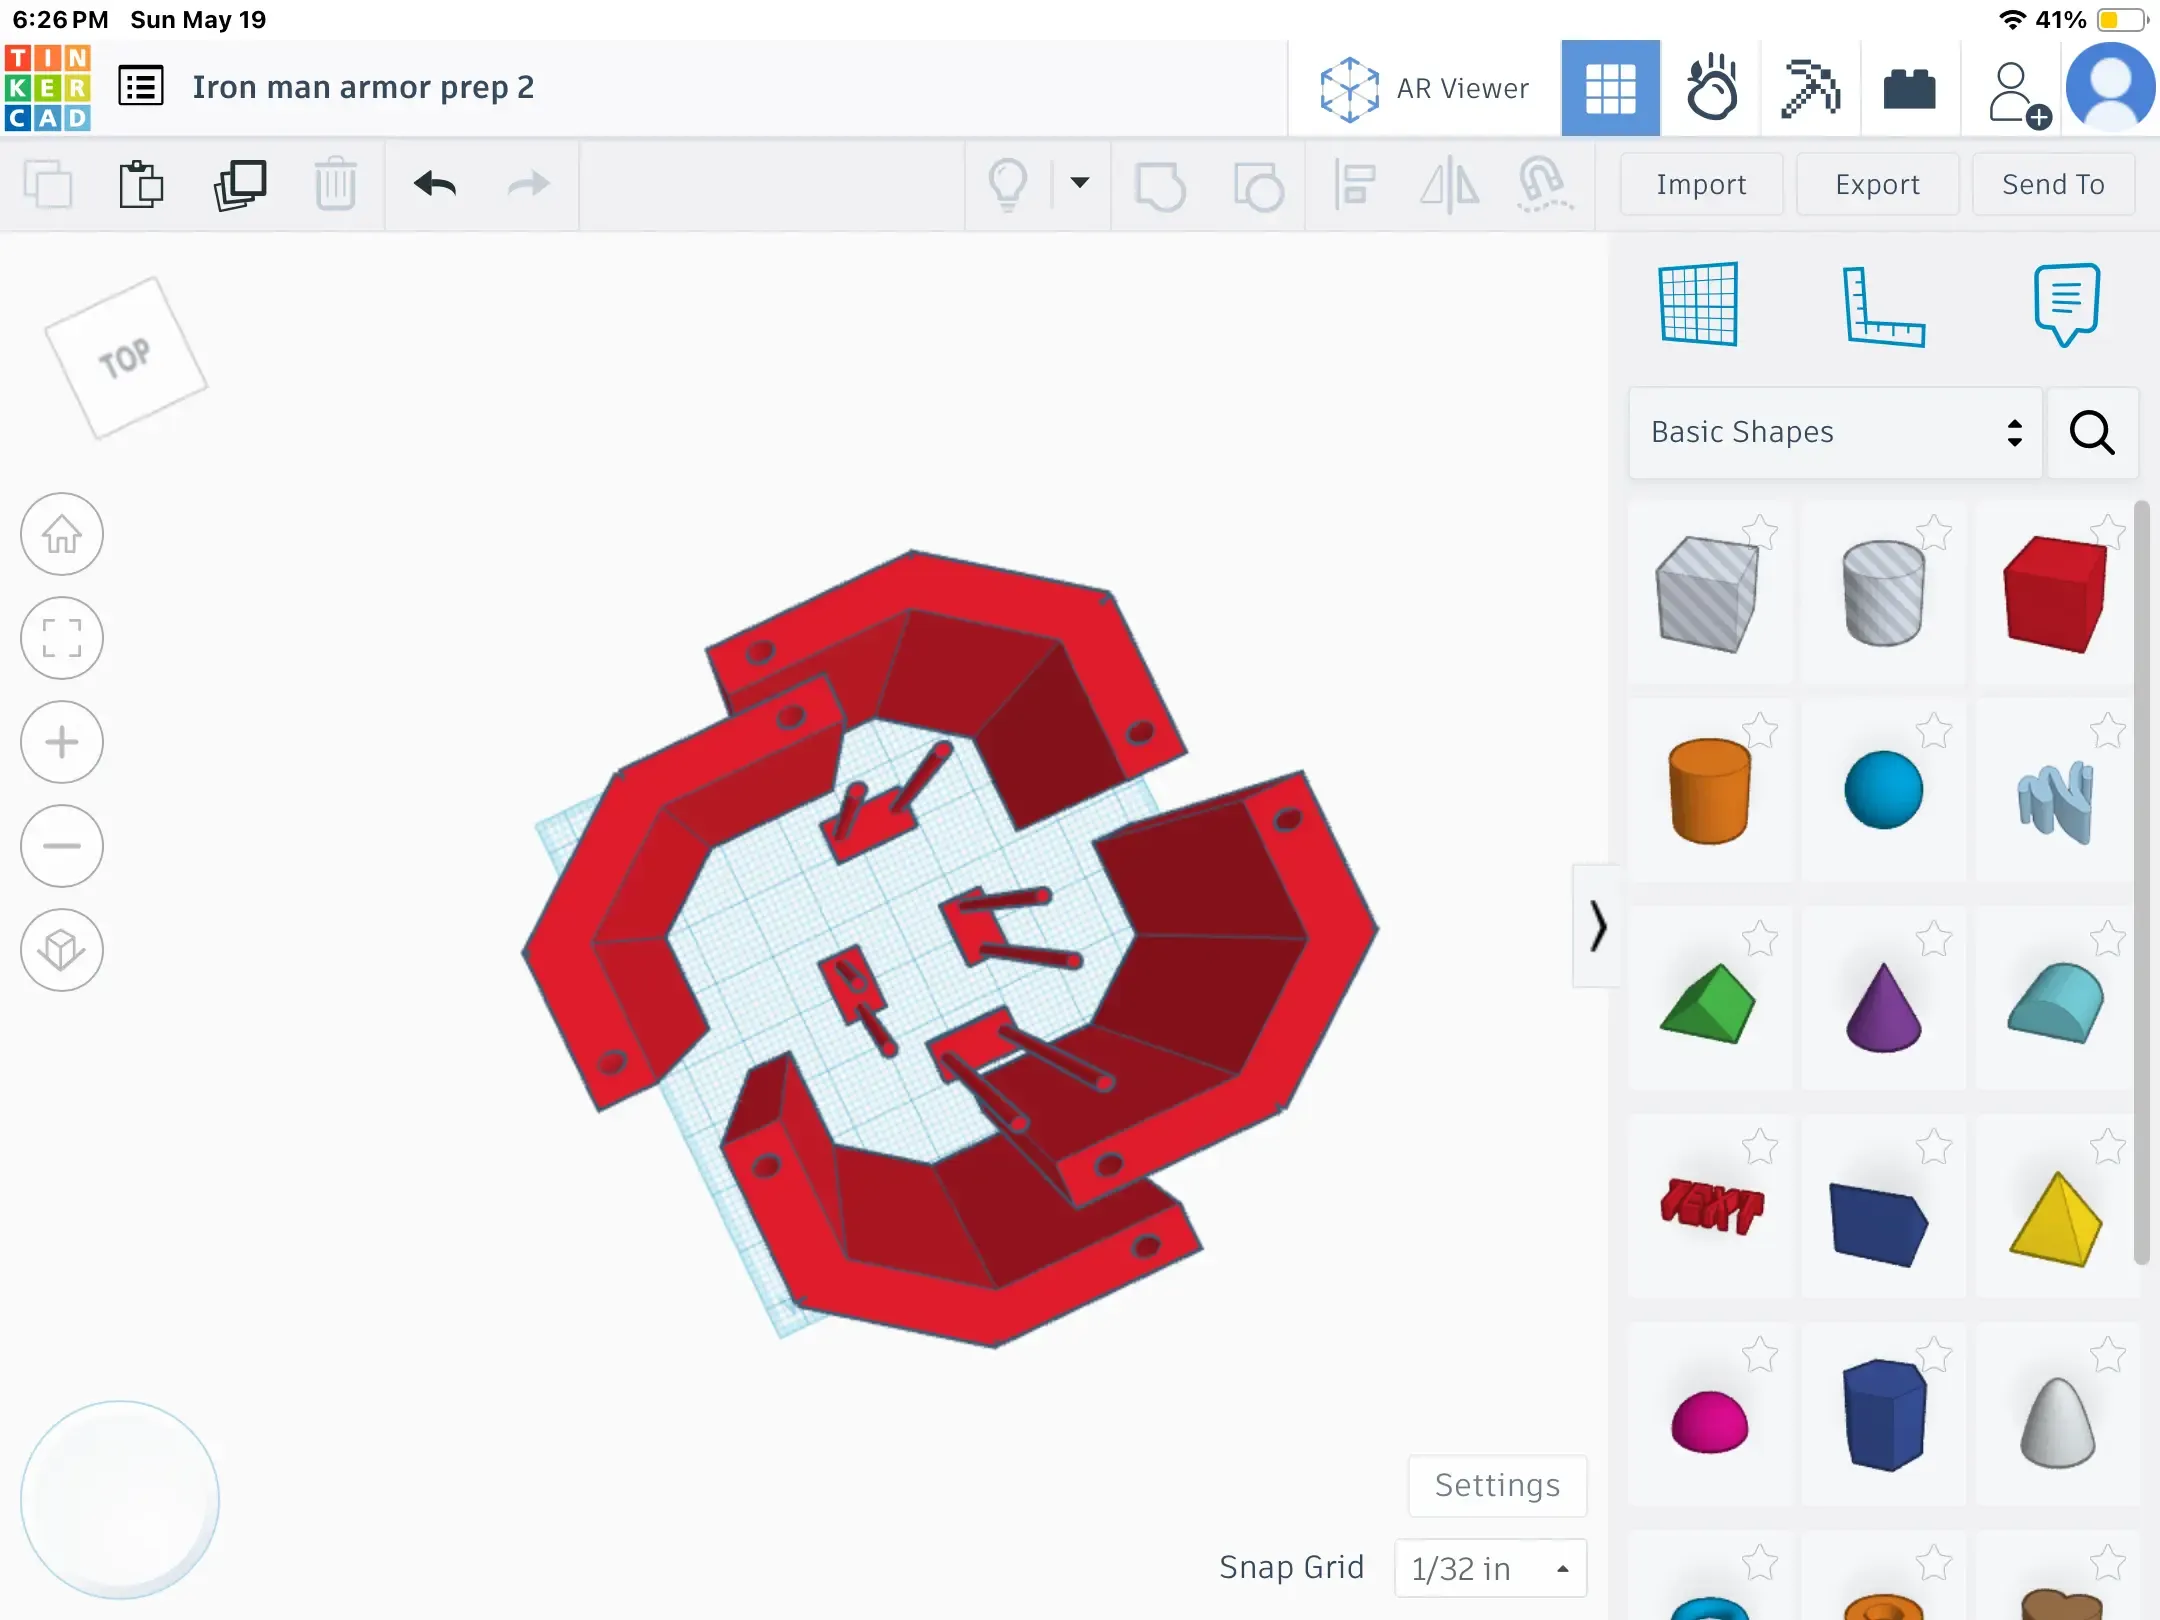Select the red Text shape
2160x1620 pixels.
[x=1711, y=1206]
